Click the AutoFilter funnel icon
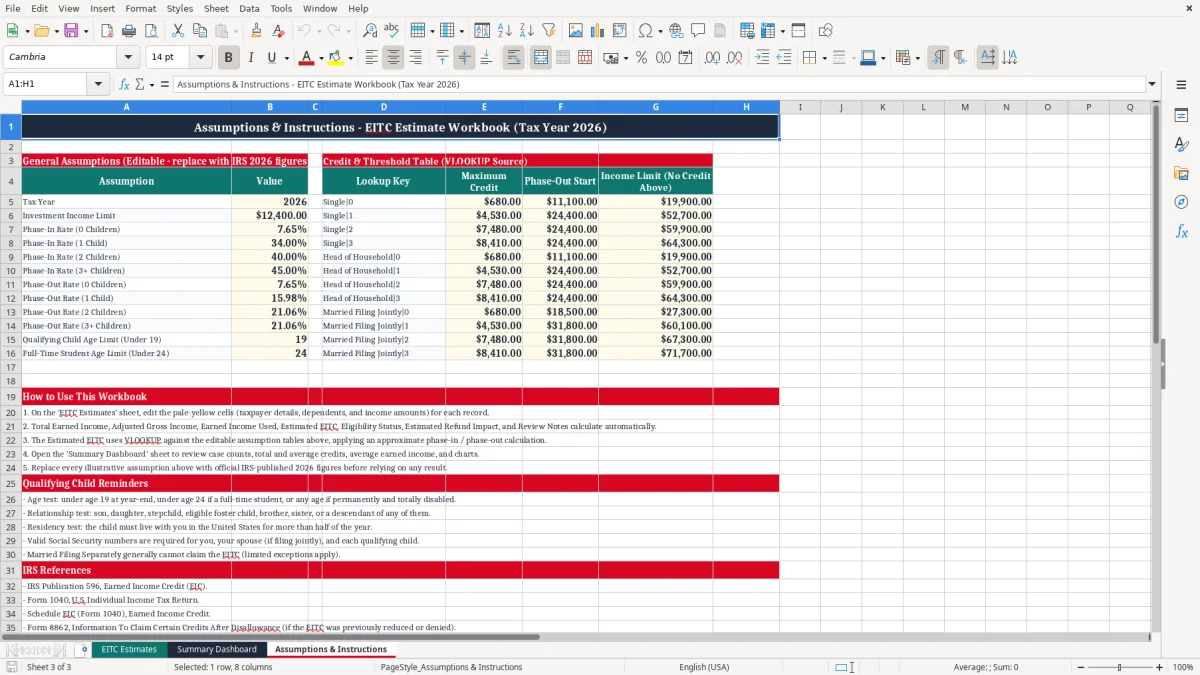 (548, 31)
